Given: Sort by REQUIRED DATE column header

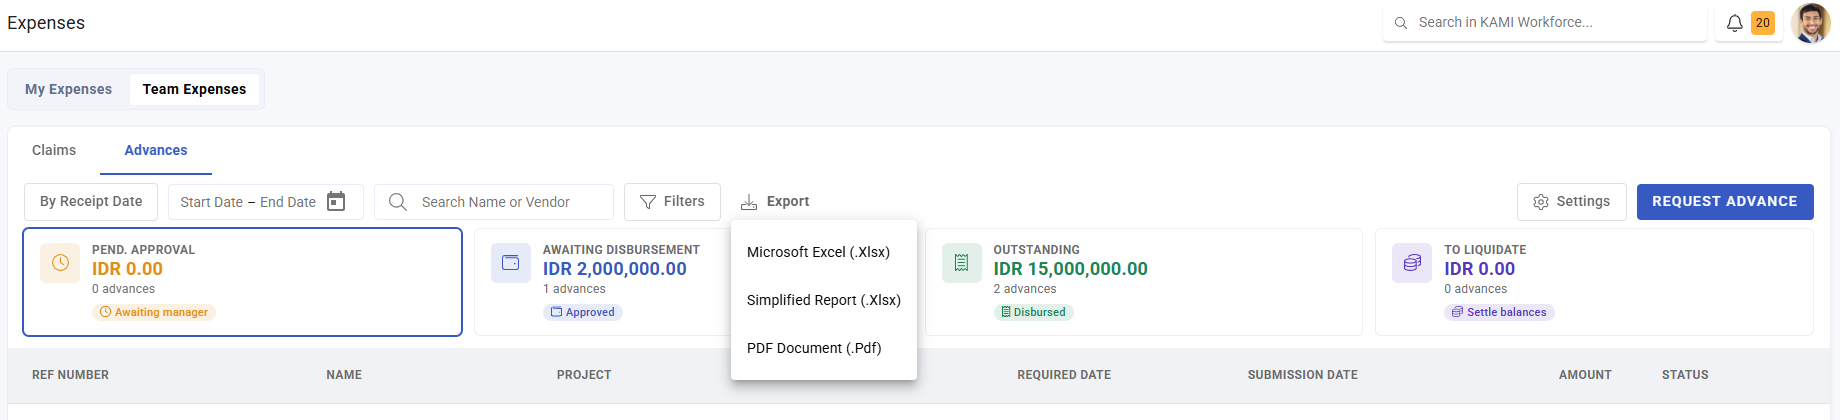Looking at the screenshot, I should coord(1064,375).
